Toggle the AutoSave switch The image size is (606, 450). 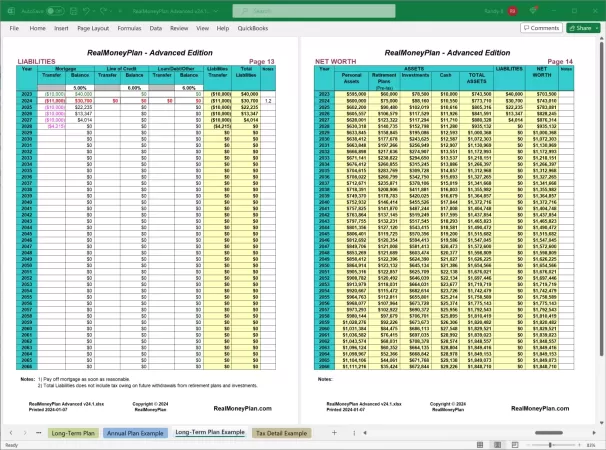pyautogui.click(x=58, y=9)
